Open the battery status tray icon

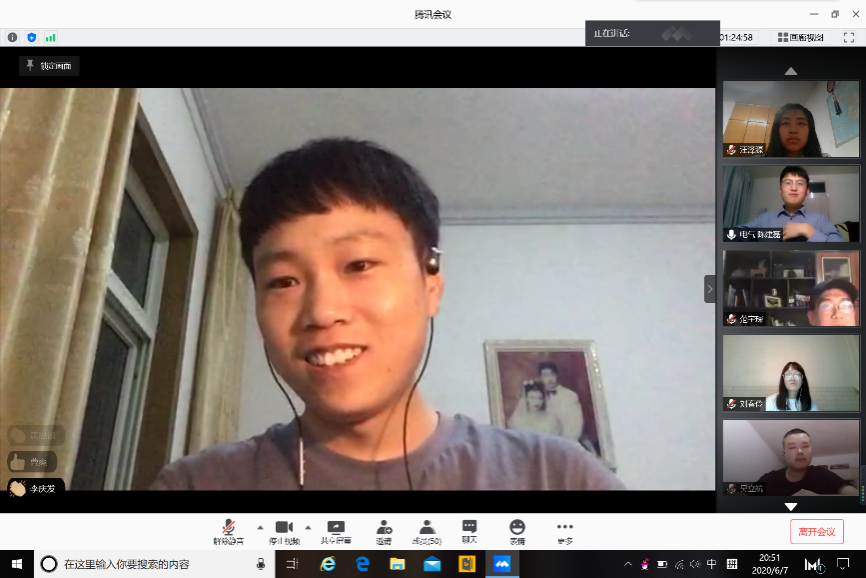point(662,564)
